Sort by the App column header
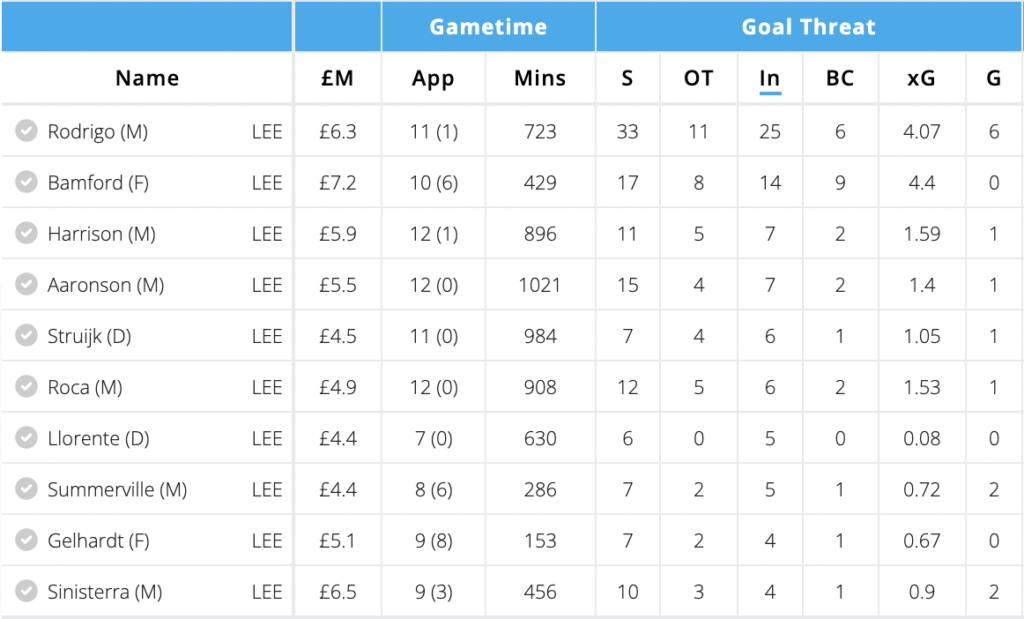The width and height of the screenshot is (1024, 619). [433, 78]
